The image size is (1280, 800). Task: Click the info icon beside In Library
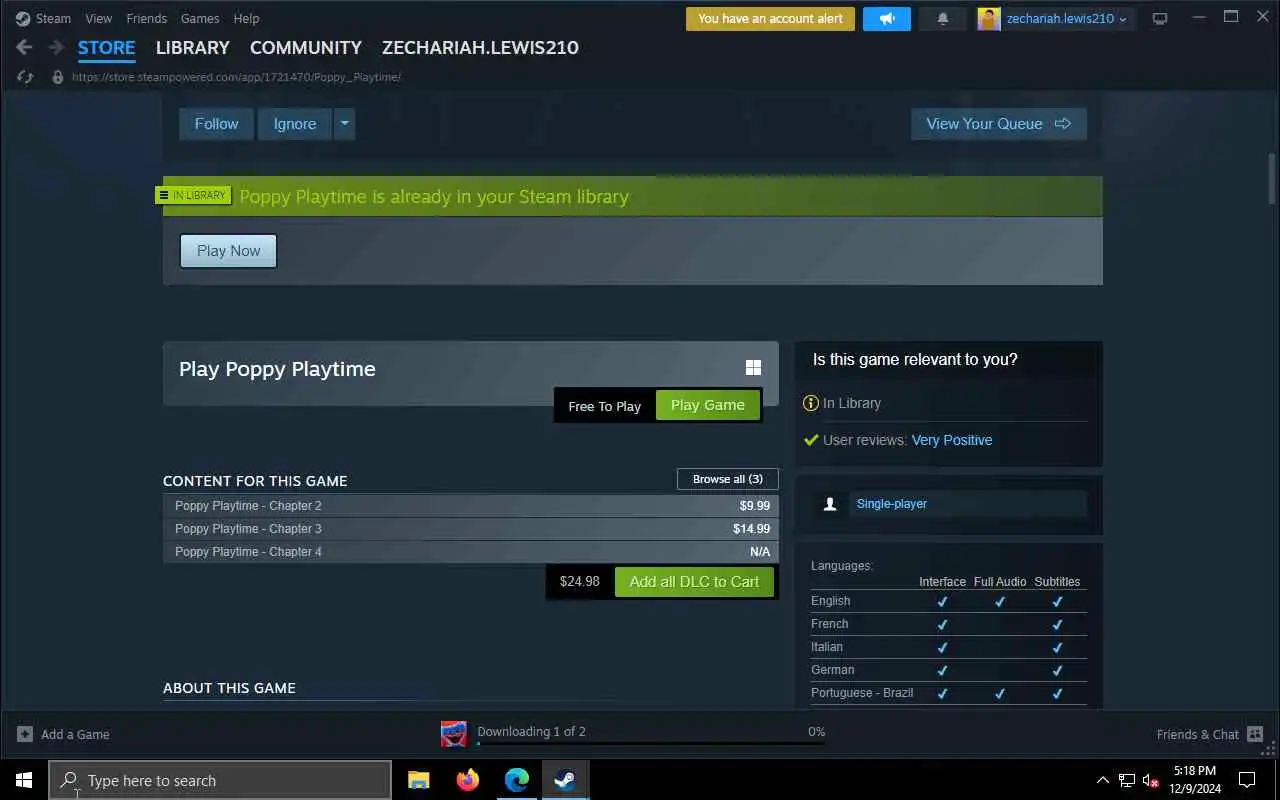(811, 403)
